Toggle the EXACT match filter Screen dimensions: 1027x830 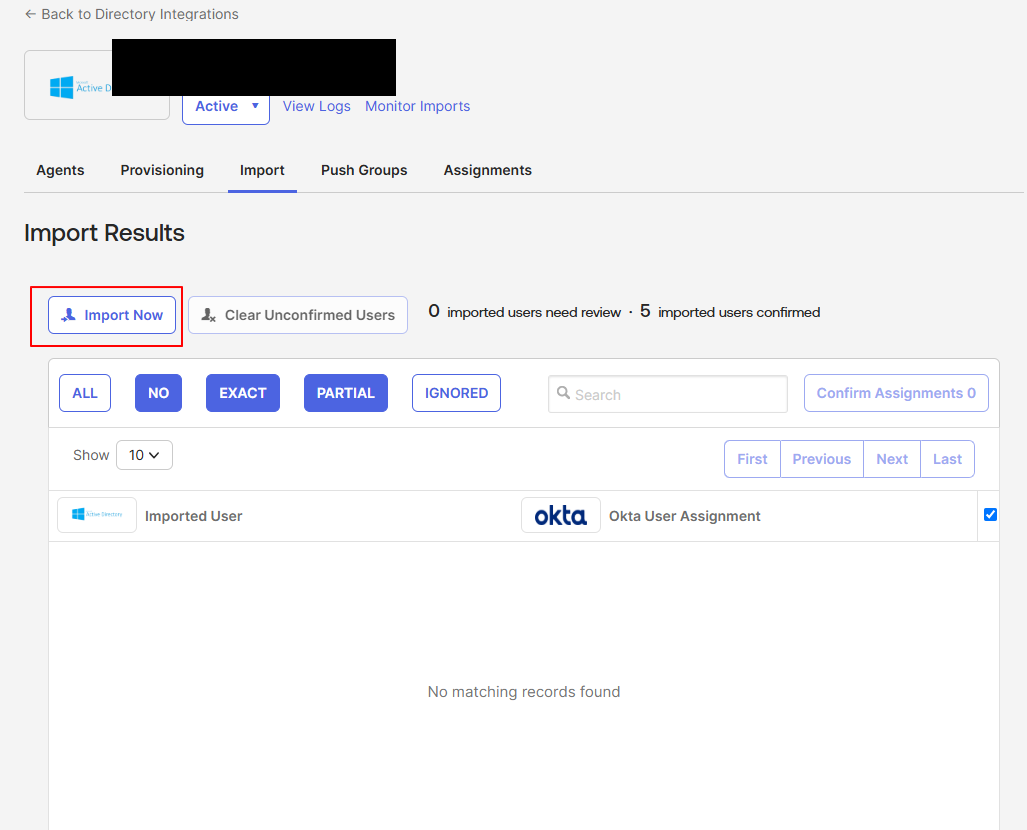coord(242,393)
